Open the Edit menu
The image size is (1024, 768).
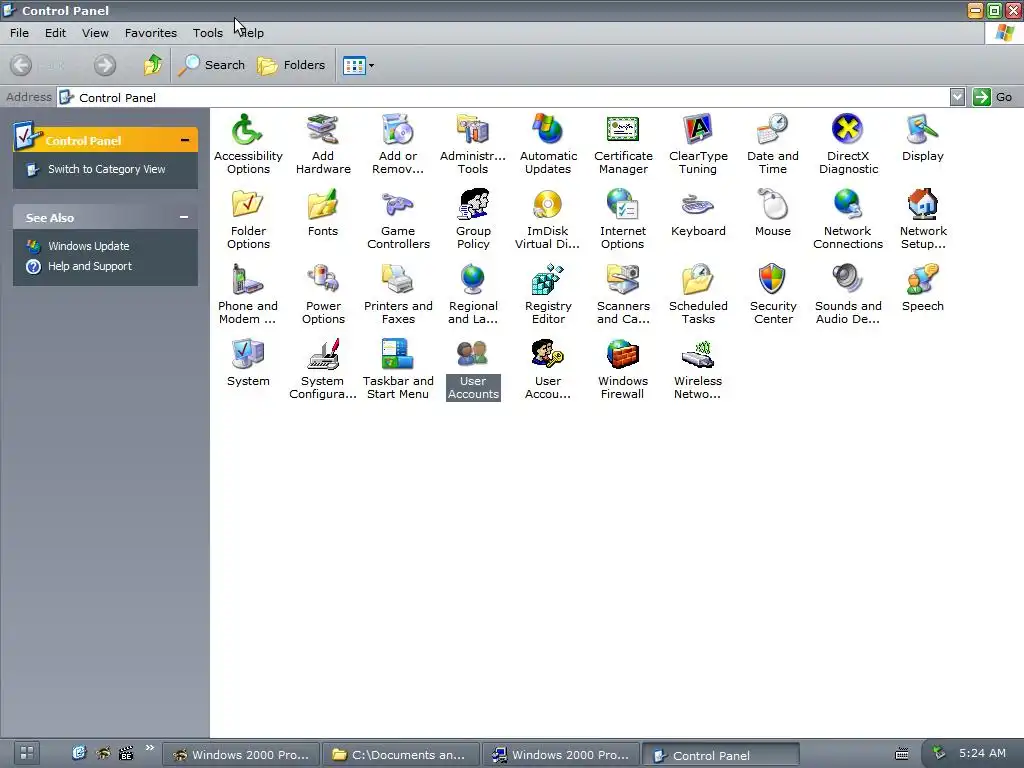pos(55,33)
